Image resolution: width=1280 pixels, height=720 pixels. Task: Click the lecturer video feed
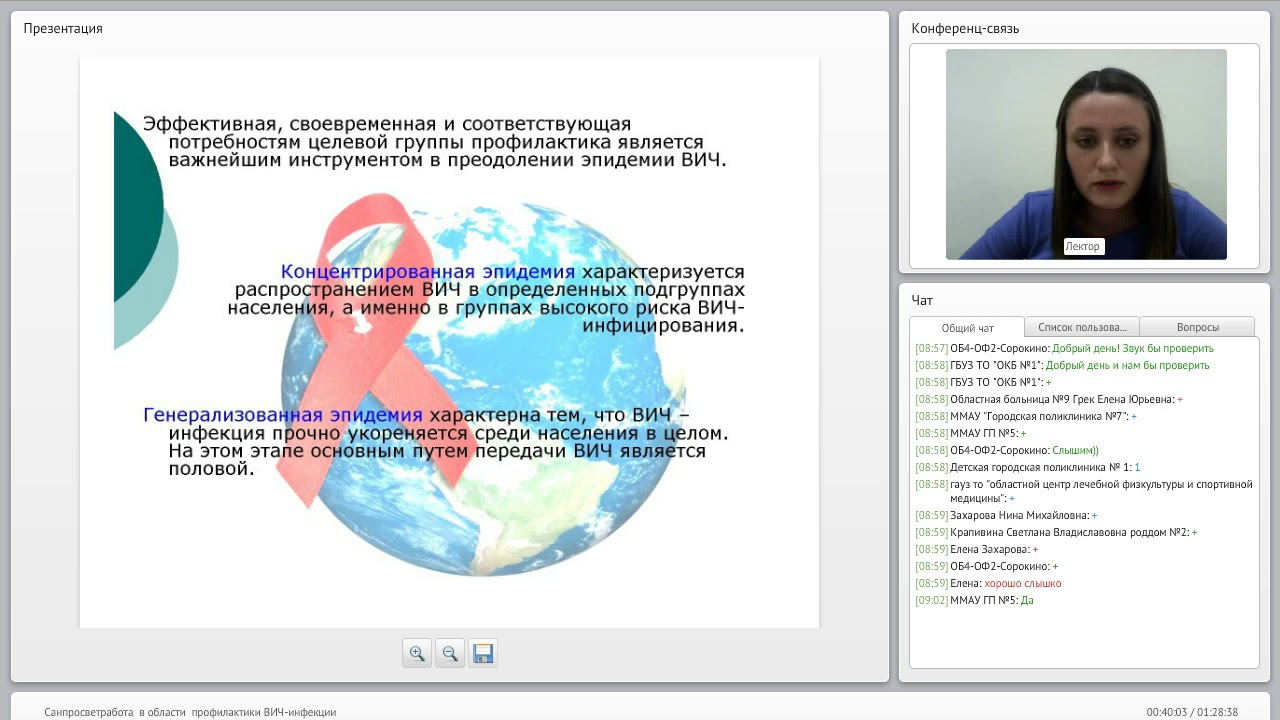(x=1086, y=154)
